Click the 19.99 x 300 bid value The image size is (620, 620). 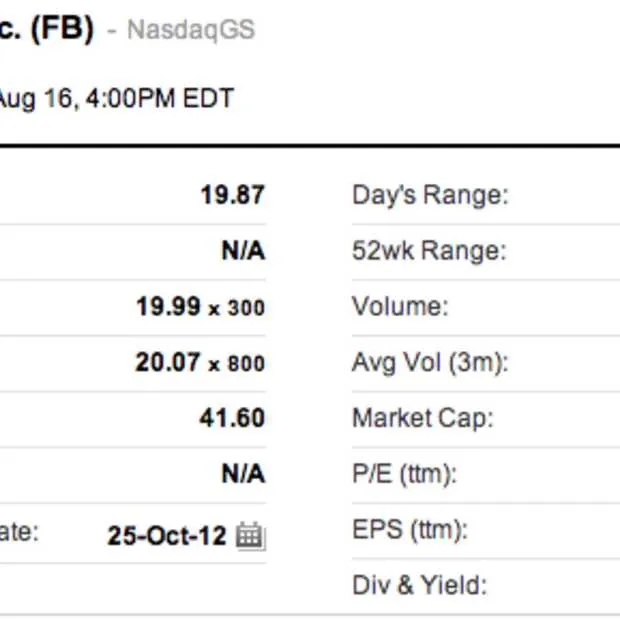[x=200, y=307]
